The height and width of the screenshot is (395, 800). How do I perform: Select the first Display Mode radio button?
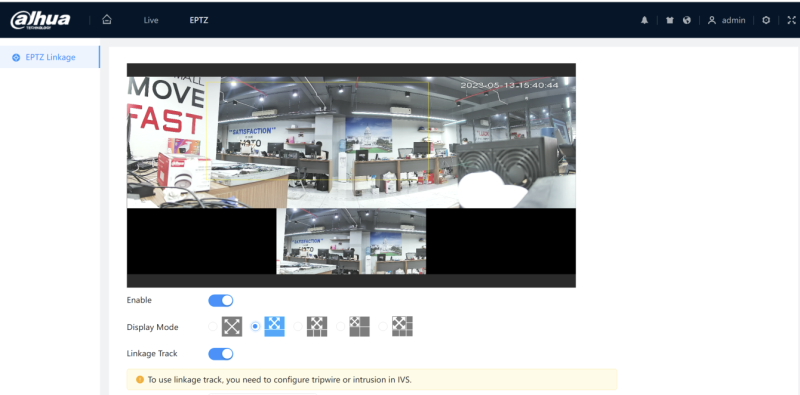213,327
